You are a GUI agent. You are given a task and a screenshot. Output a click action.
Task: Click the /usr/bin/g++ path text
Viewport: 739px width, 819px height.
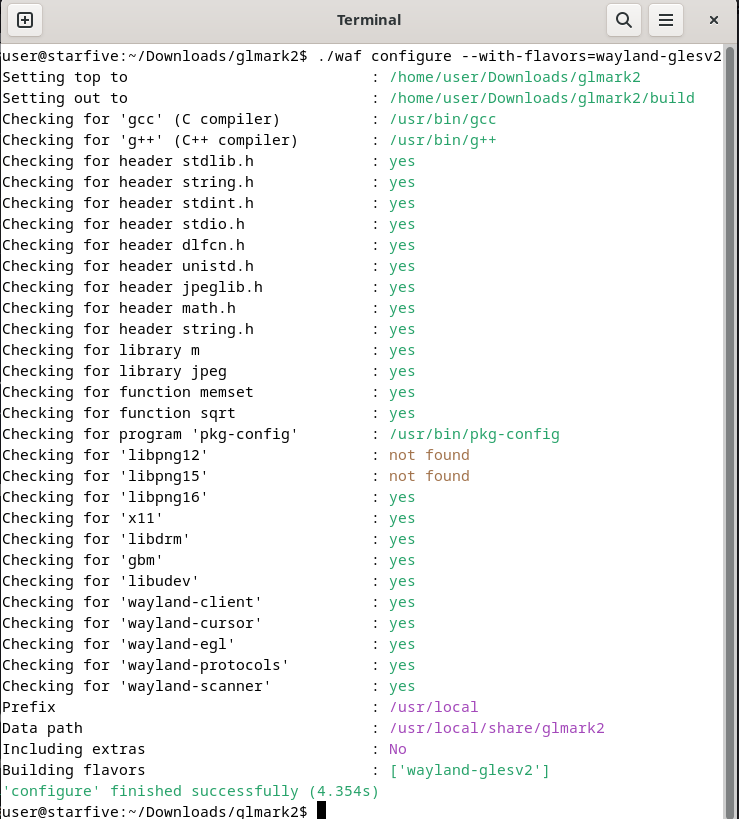point(442,140)
